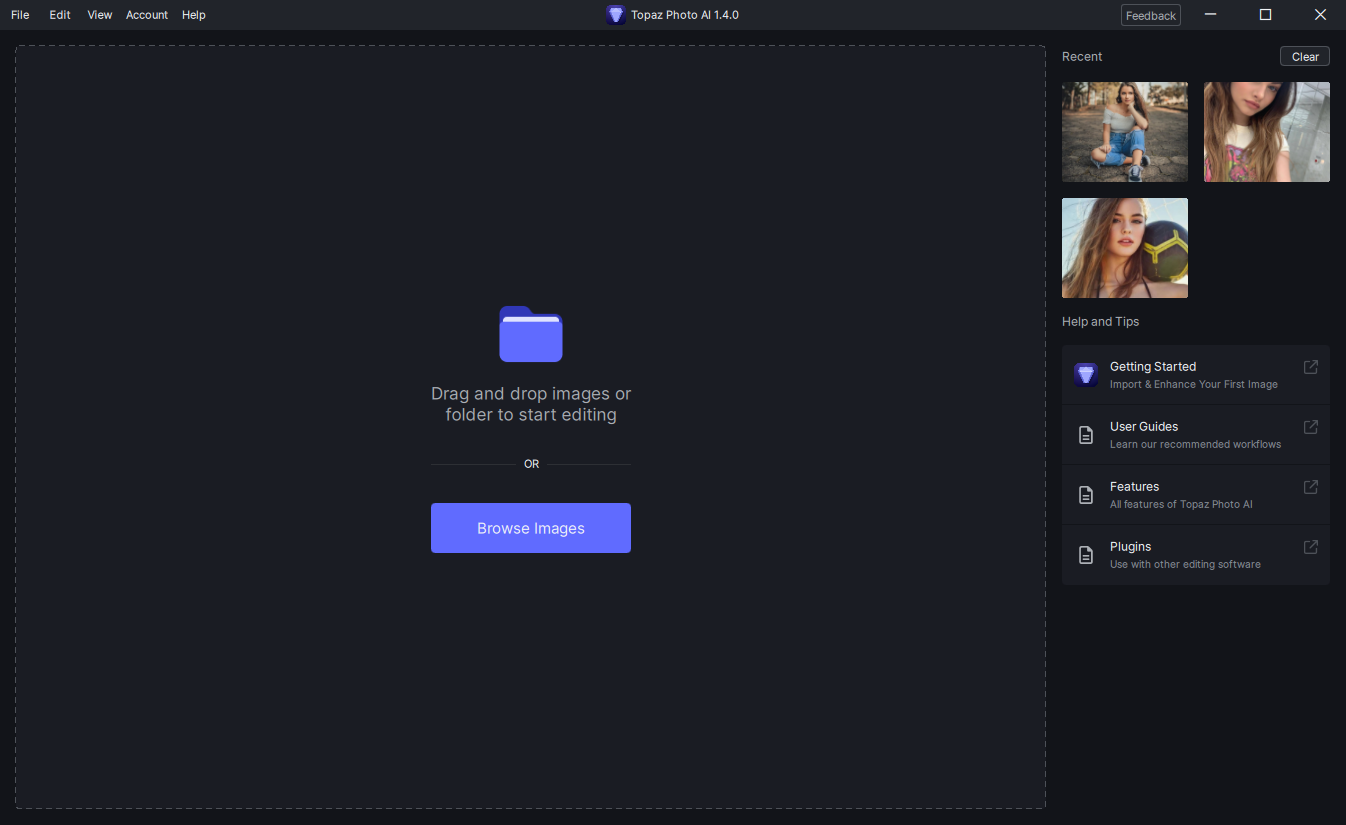1346x825 pixels.
Task: Clear the Recent images list
Action: click(x=1305, y=57)
